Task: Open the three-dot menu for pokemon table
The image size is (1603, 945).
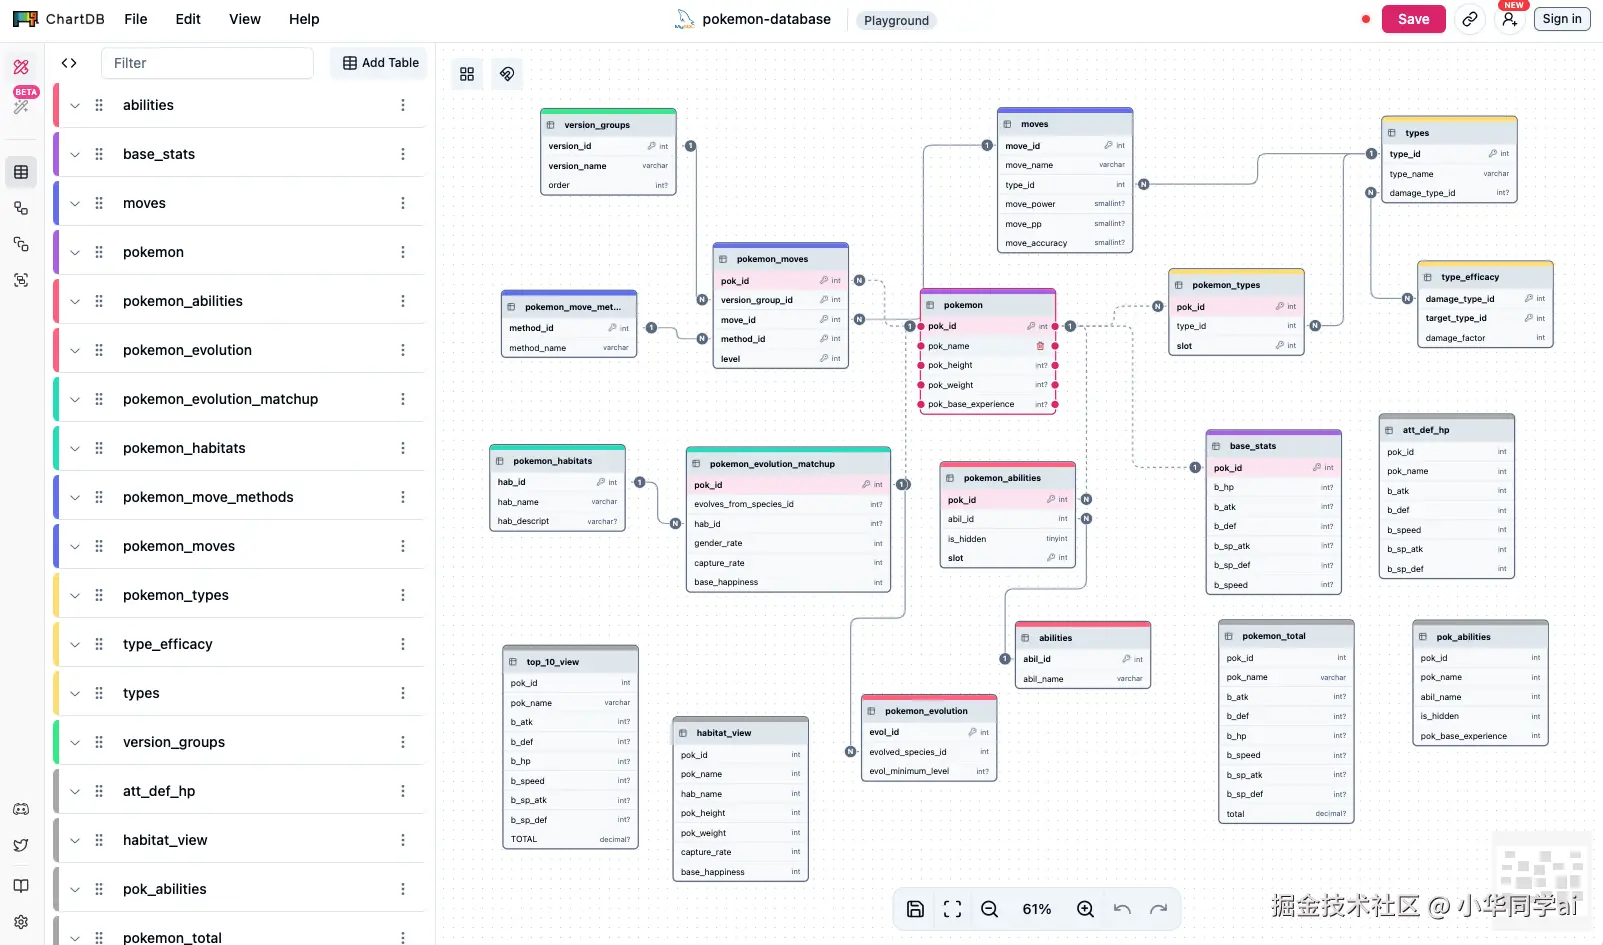Action: click(x=403, y=252)
